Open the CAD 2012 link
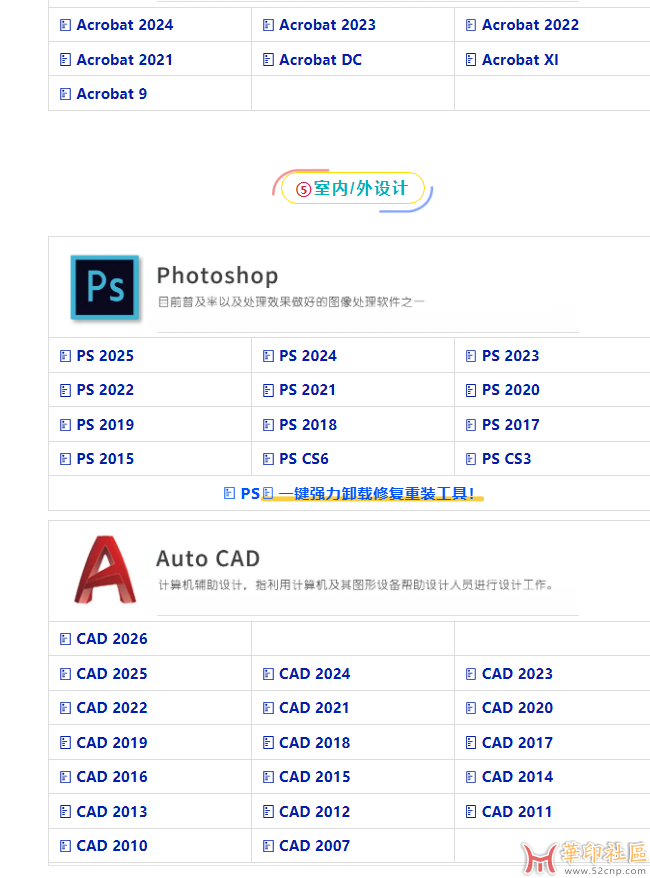Image resolution: width=650 pixels, height=878 pixels. click(x=314, y=811)
